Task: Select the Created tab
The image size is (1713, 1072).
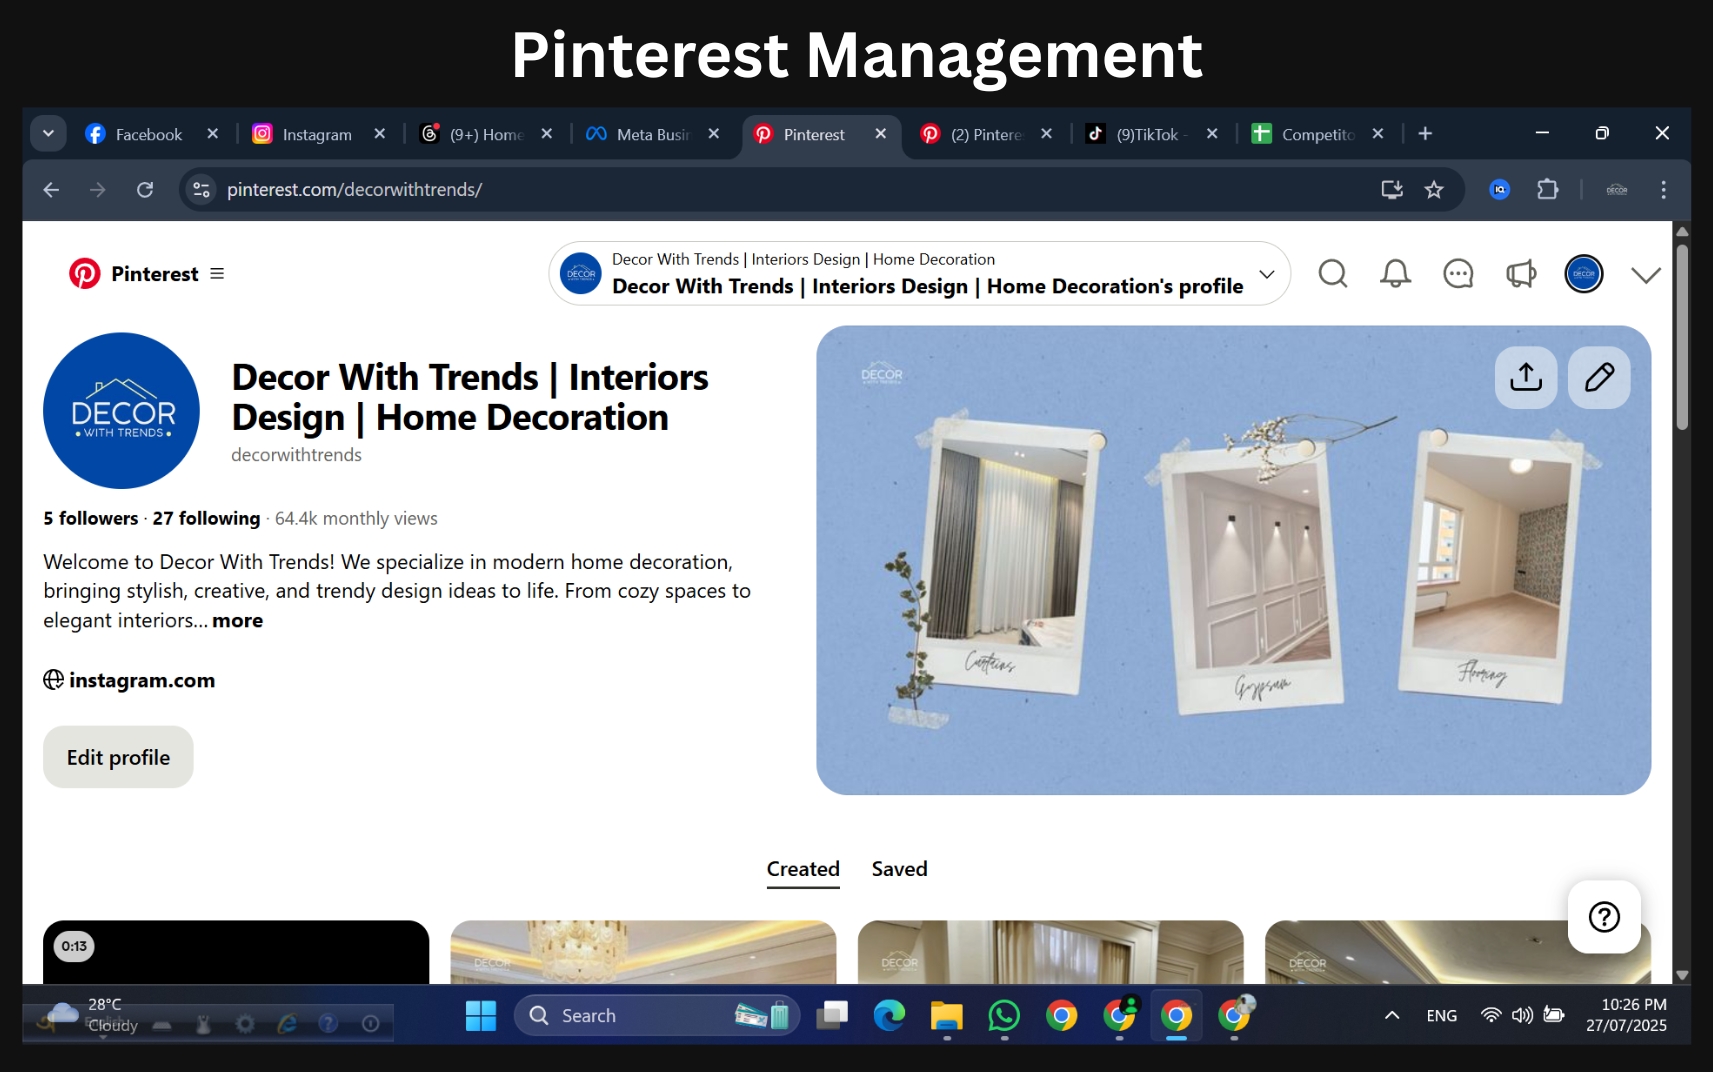Action: pyautogui.click(x=802, y=869)
